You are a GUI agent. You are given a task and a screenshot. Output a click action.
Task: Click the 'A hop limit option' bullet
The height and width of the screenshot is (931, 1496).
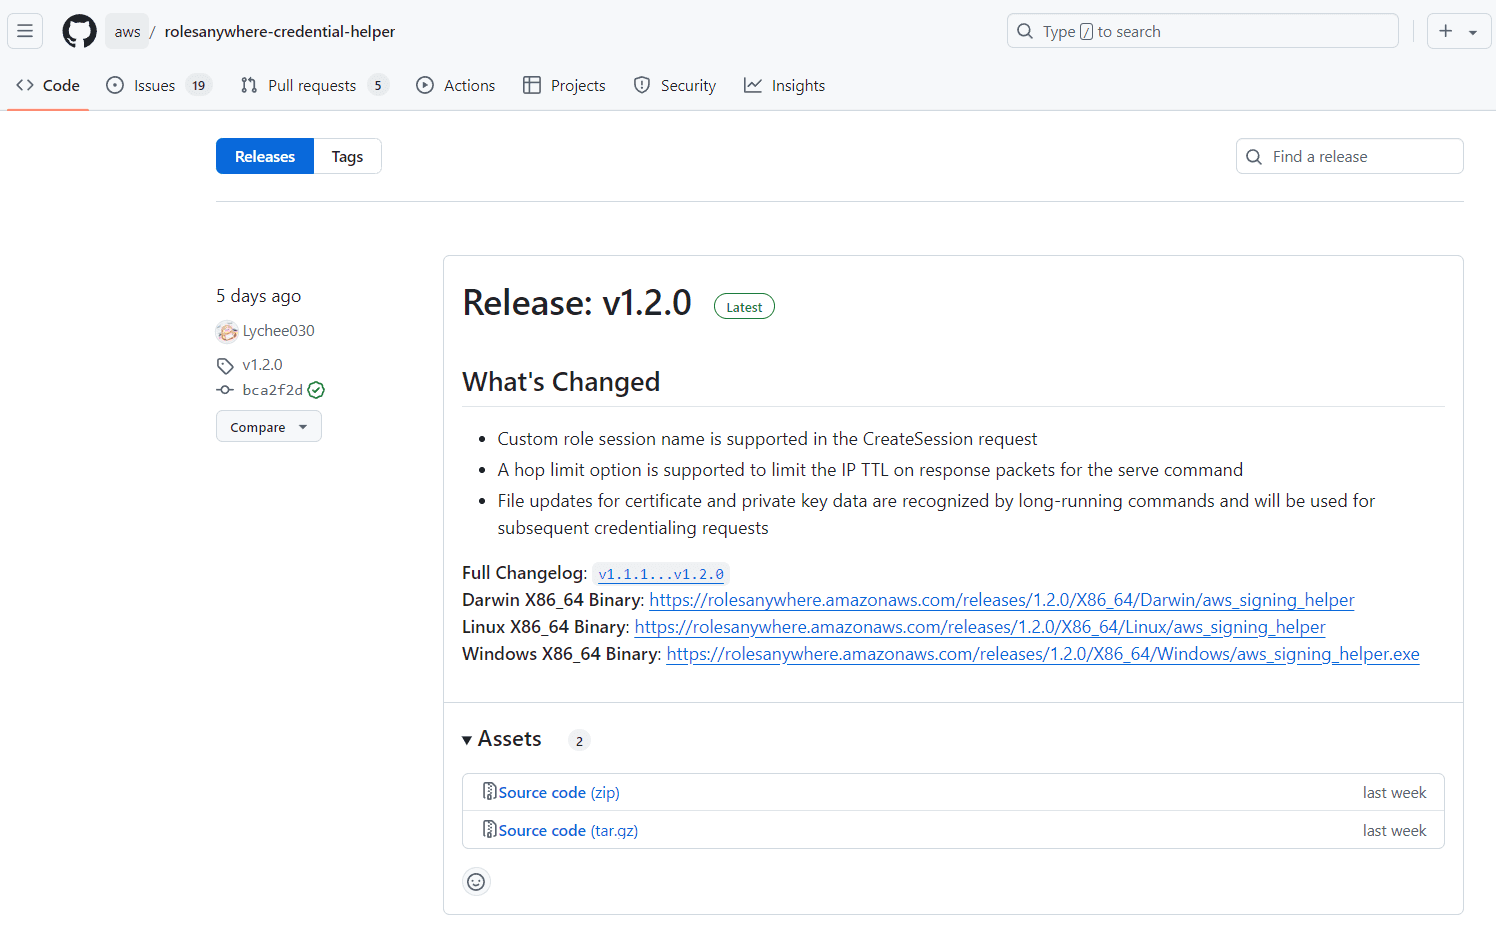coord(870,470)
